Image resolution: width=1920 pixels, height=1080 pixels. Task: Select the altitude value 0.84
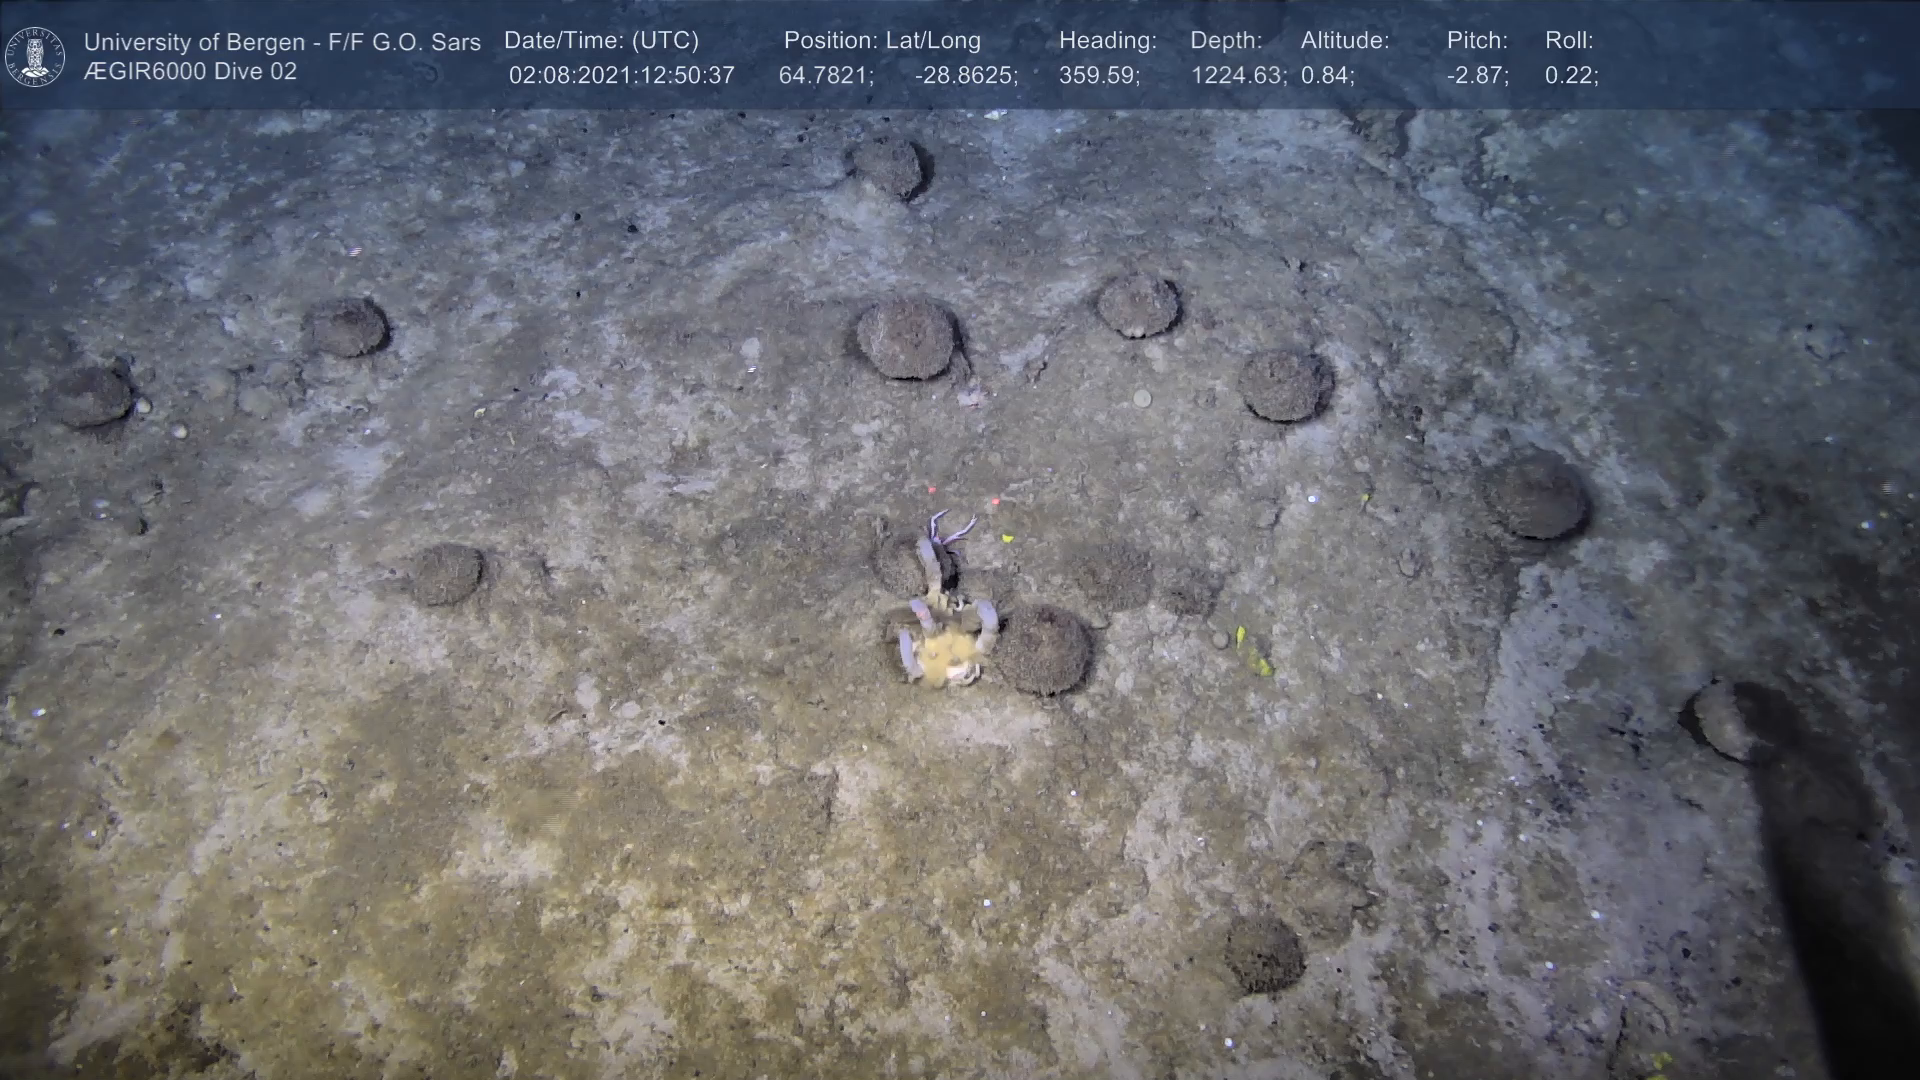click(1326, 76)
